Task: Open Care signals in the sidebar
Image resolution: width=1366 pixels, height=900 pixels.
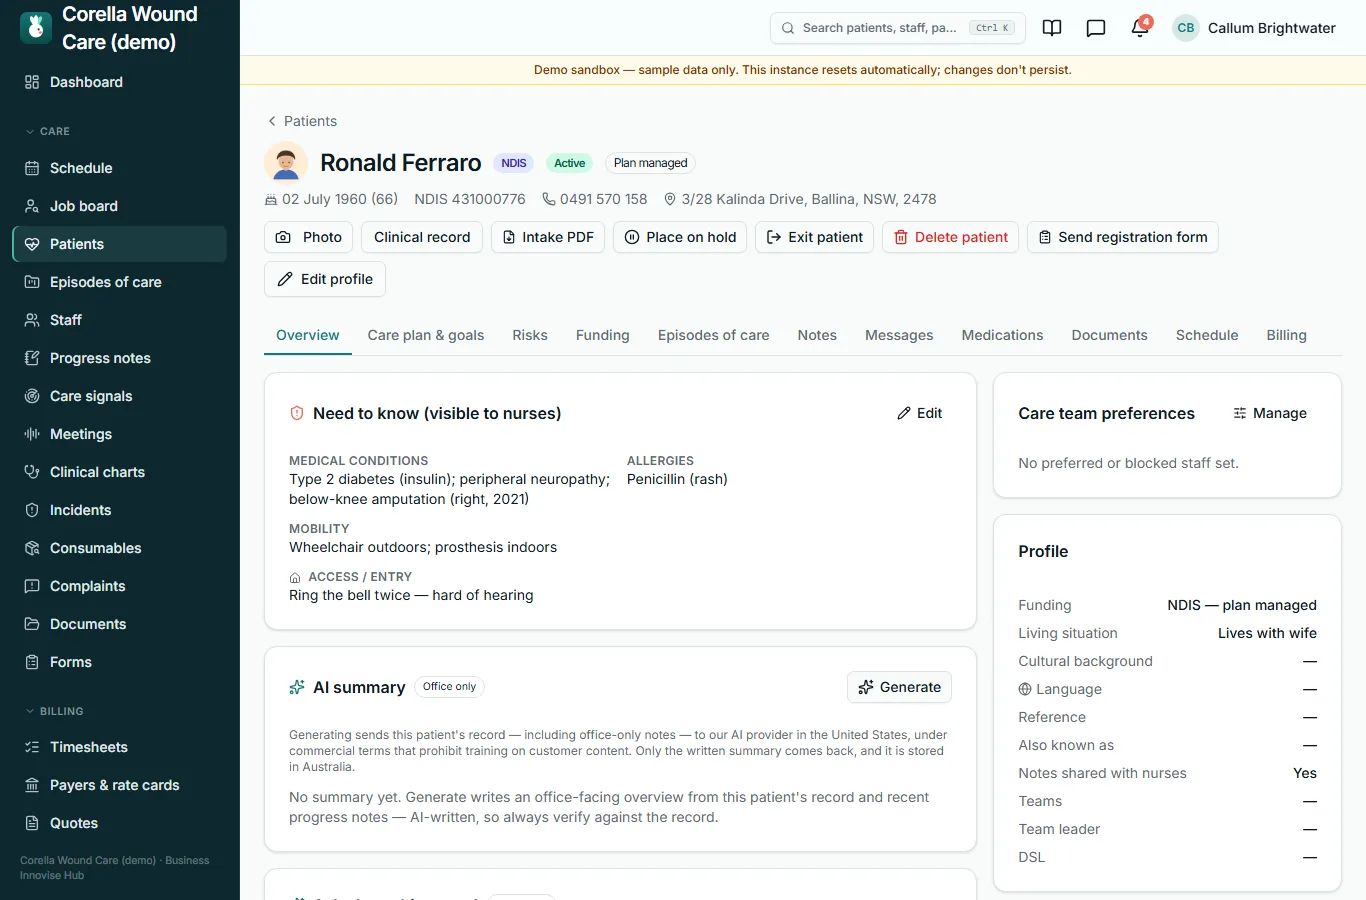Action: [x=119, y=396]
